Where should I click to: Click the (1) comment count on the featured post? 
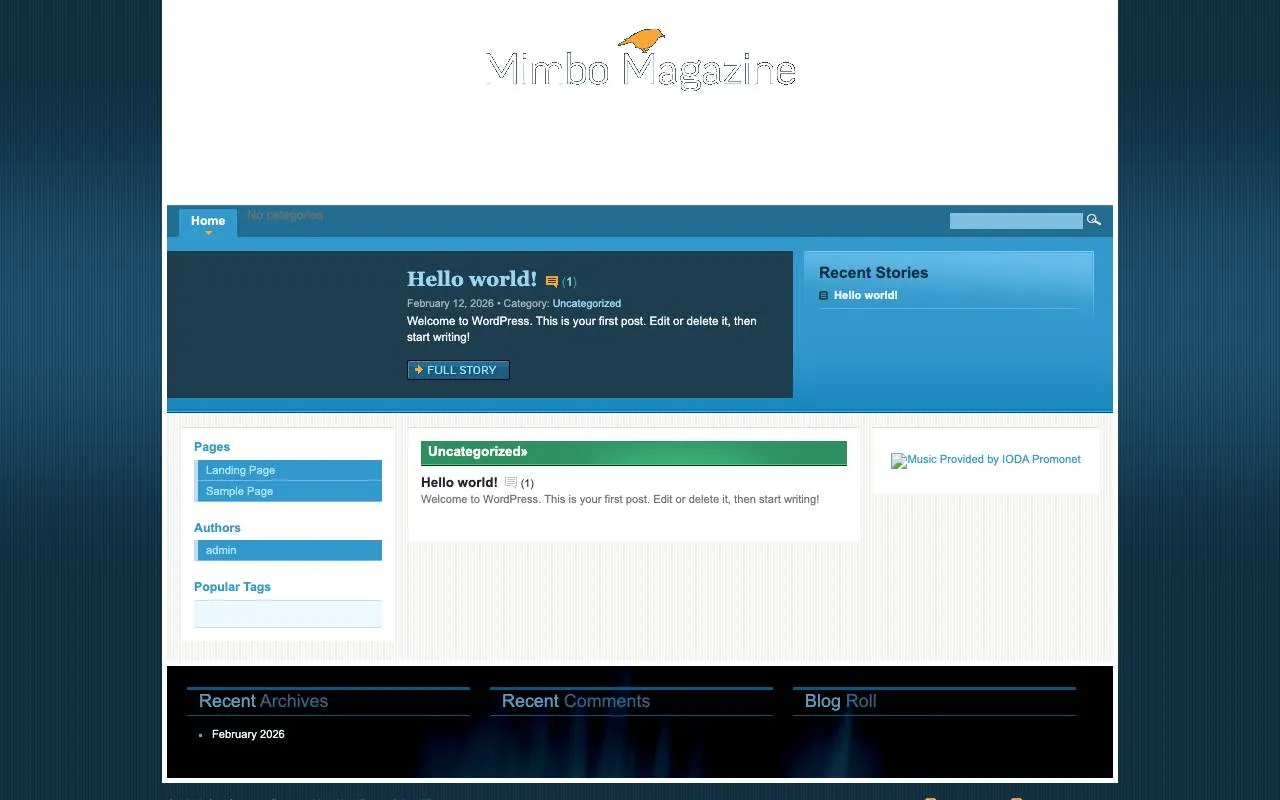[569, 282]
